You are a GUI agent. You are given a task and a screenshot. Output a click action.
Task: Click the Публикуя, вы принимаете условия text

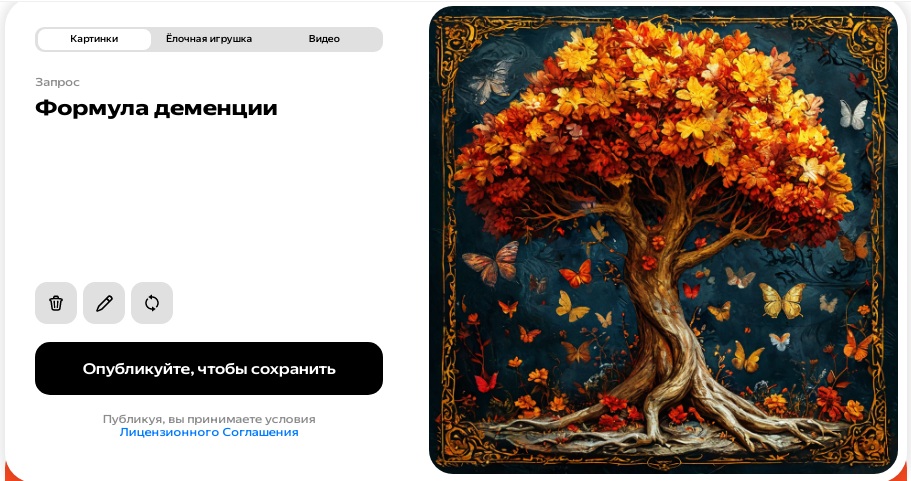tap(209, 419)
